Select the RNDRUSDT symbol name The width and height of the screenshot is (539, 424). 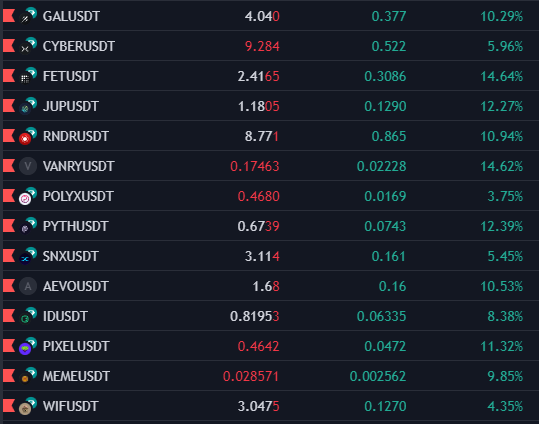coord(76,136)
